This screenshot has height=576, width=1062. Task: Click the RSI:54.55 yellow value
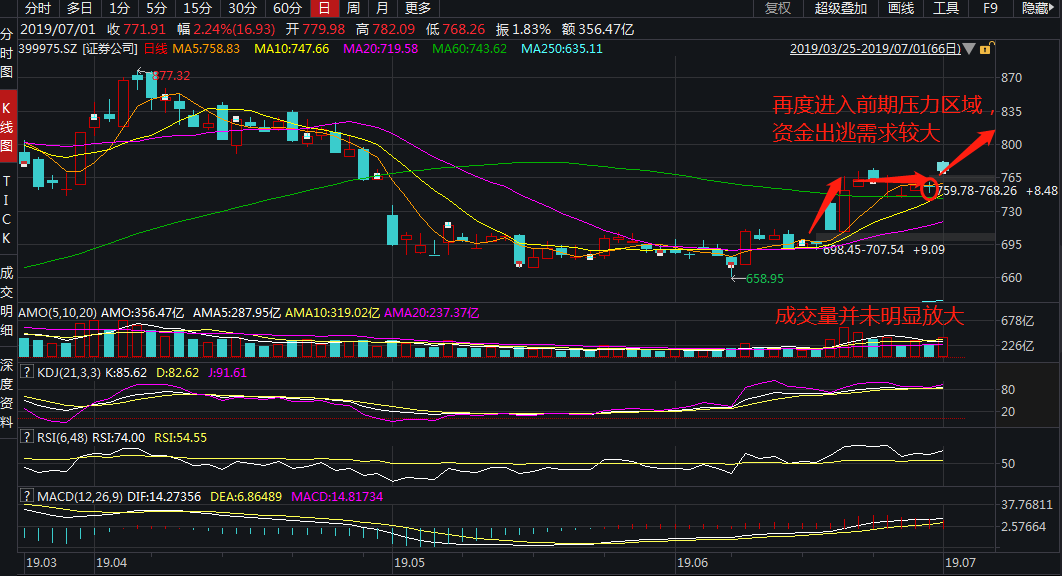click(x=180, y=437)
